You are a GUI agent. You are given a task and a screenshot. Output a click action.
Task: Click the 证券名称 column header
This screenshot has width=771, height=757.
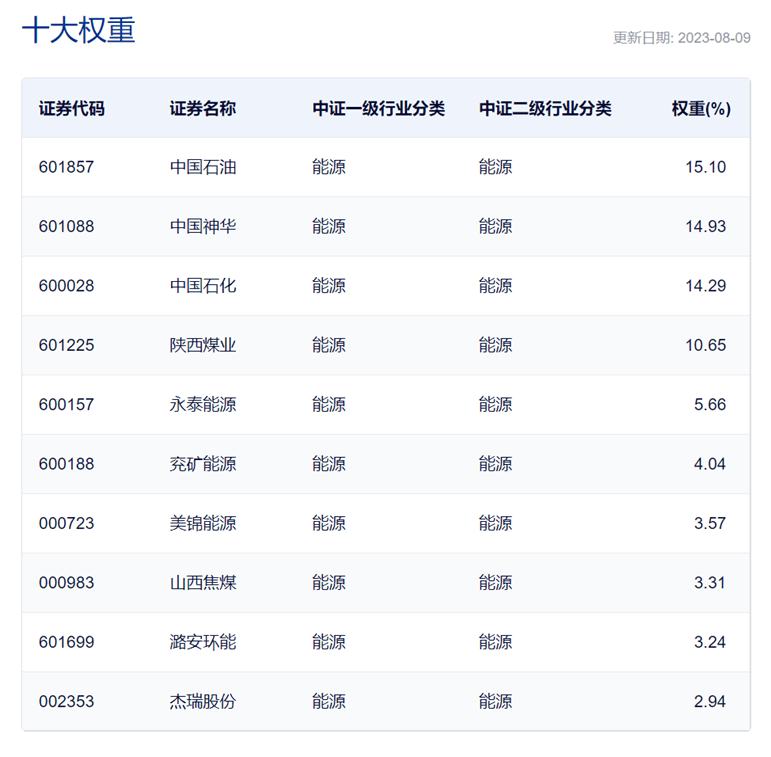(x=202, y=108)
